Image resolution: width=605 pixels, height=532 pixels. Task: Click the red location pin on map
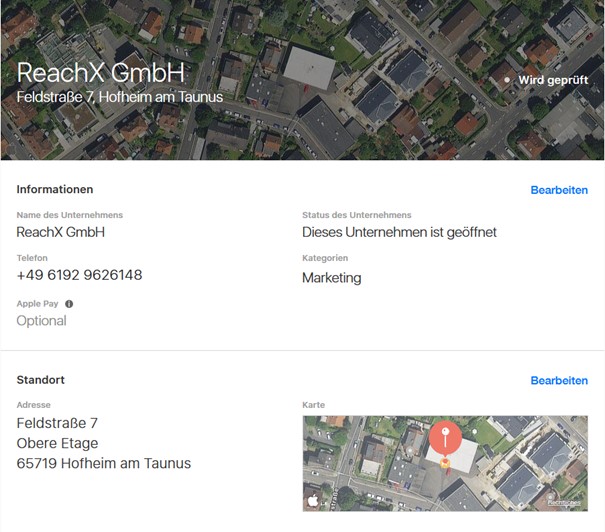click(x=445, y=438)
